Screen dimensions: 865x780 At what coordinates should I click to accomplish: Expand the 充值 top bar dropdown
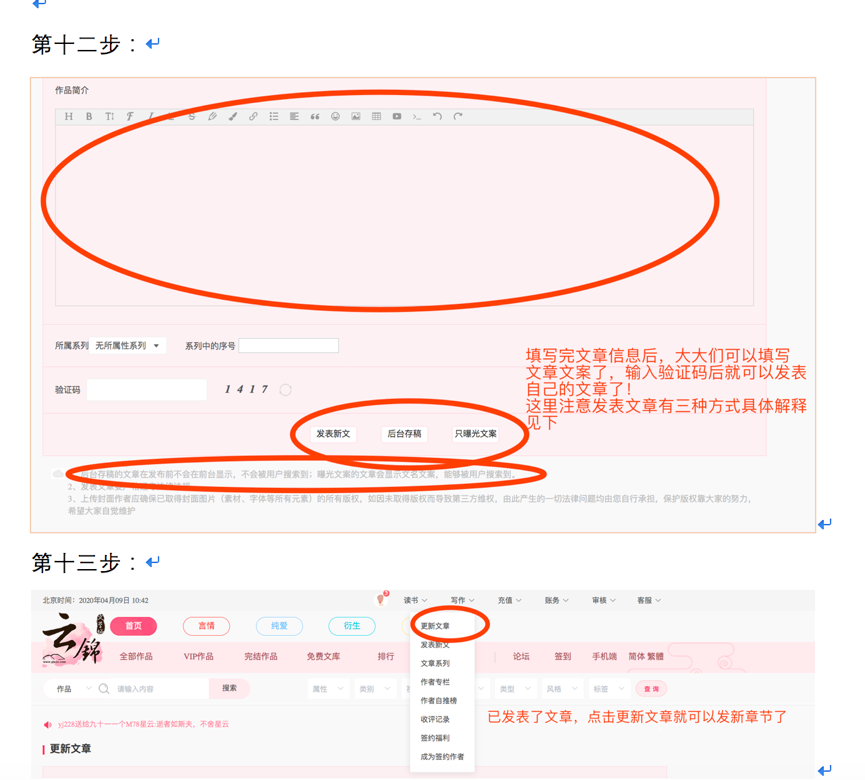coord(509,601)
